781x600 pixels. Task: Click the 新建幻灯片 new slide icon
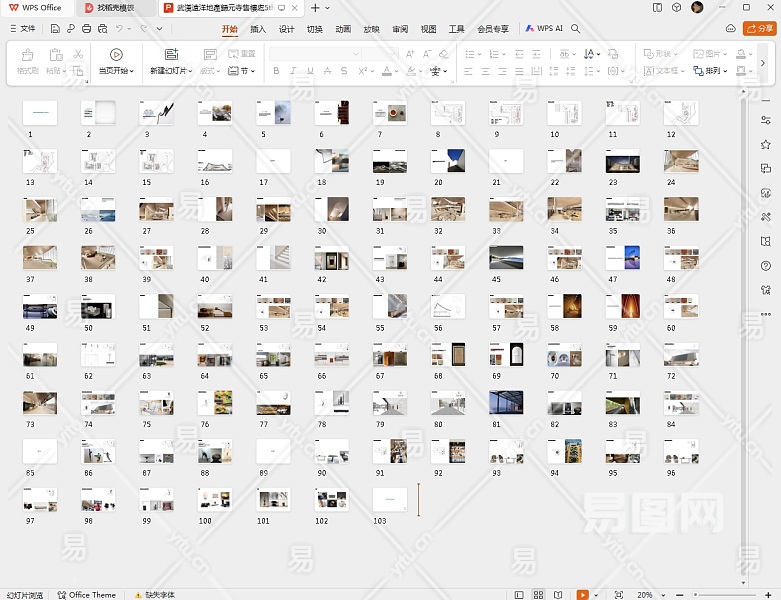coord(171,55)
